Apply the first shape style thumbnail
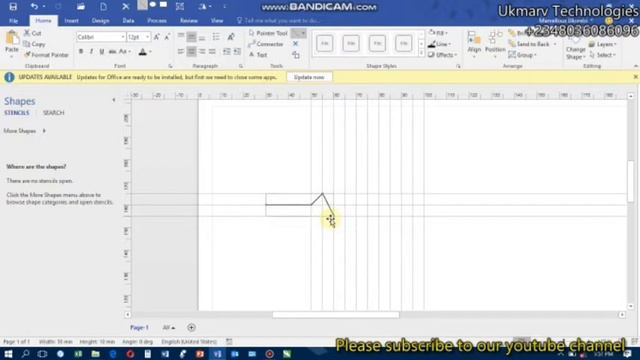The height and width of the screenshot is (360, 640). [325, 44]
